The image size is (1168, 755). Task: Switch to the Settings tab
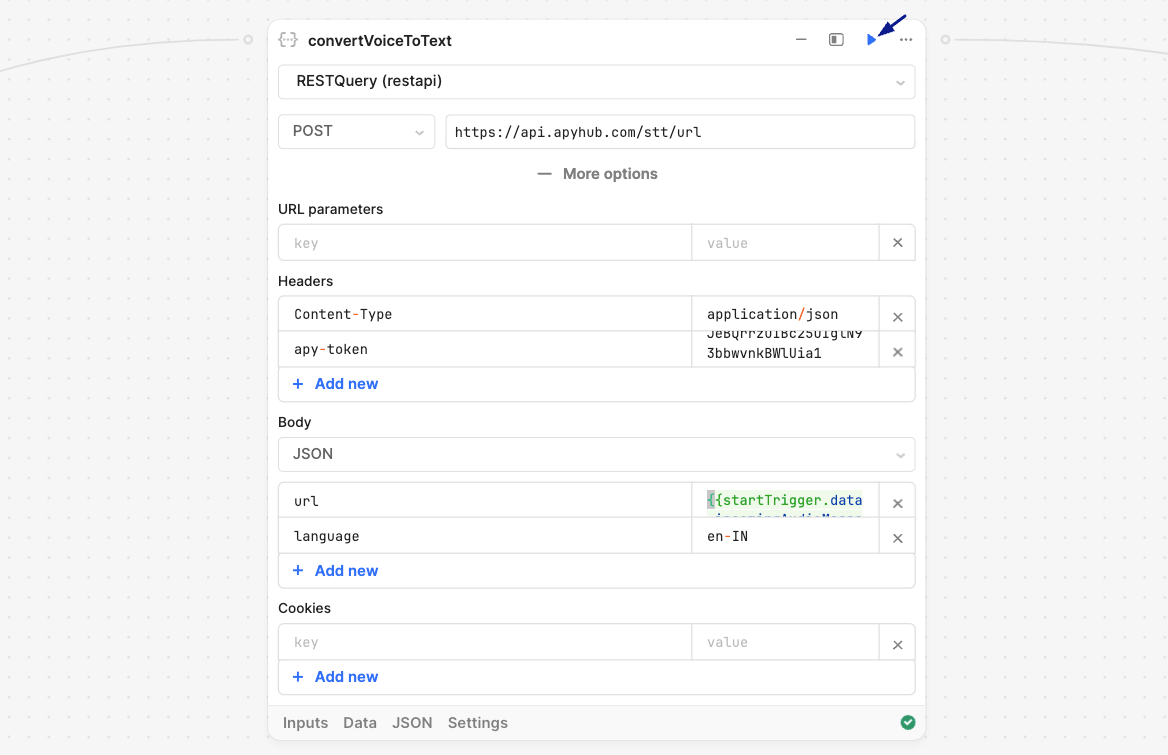click(x=477, y=723)
